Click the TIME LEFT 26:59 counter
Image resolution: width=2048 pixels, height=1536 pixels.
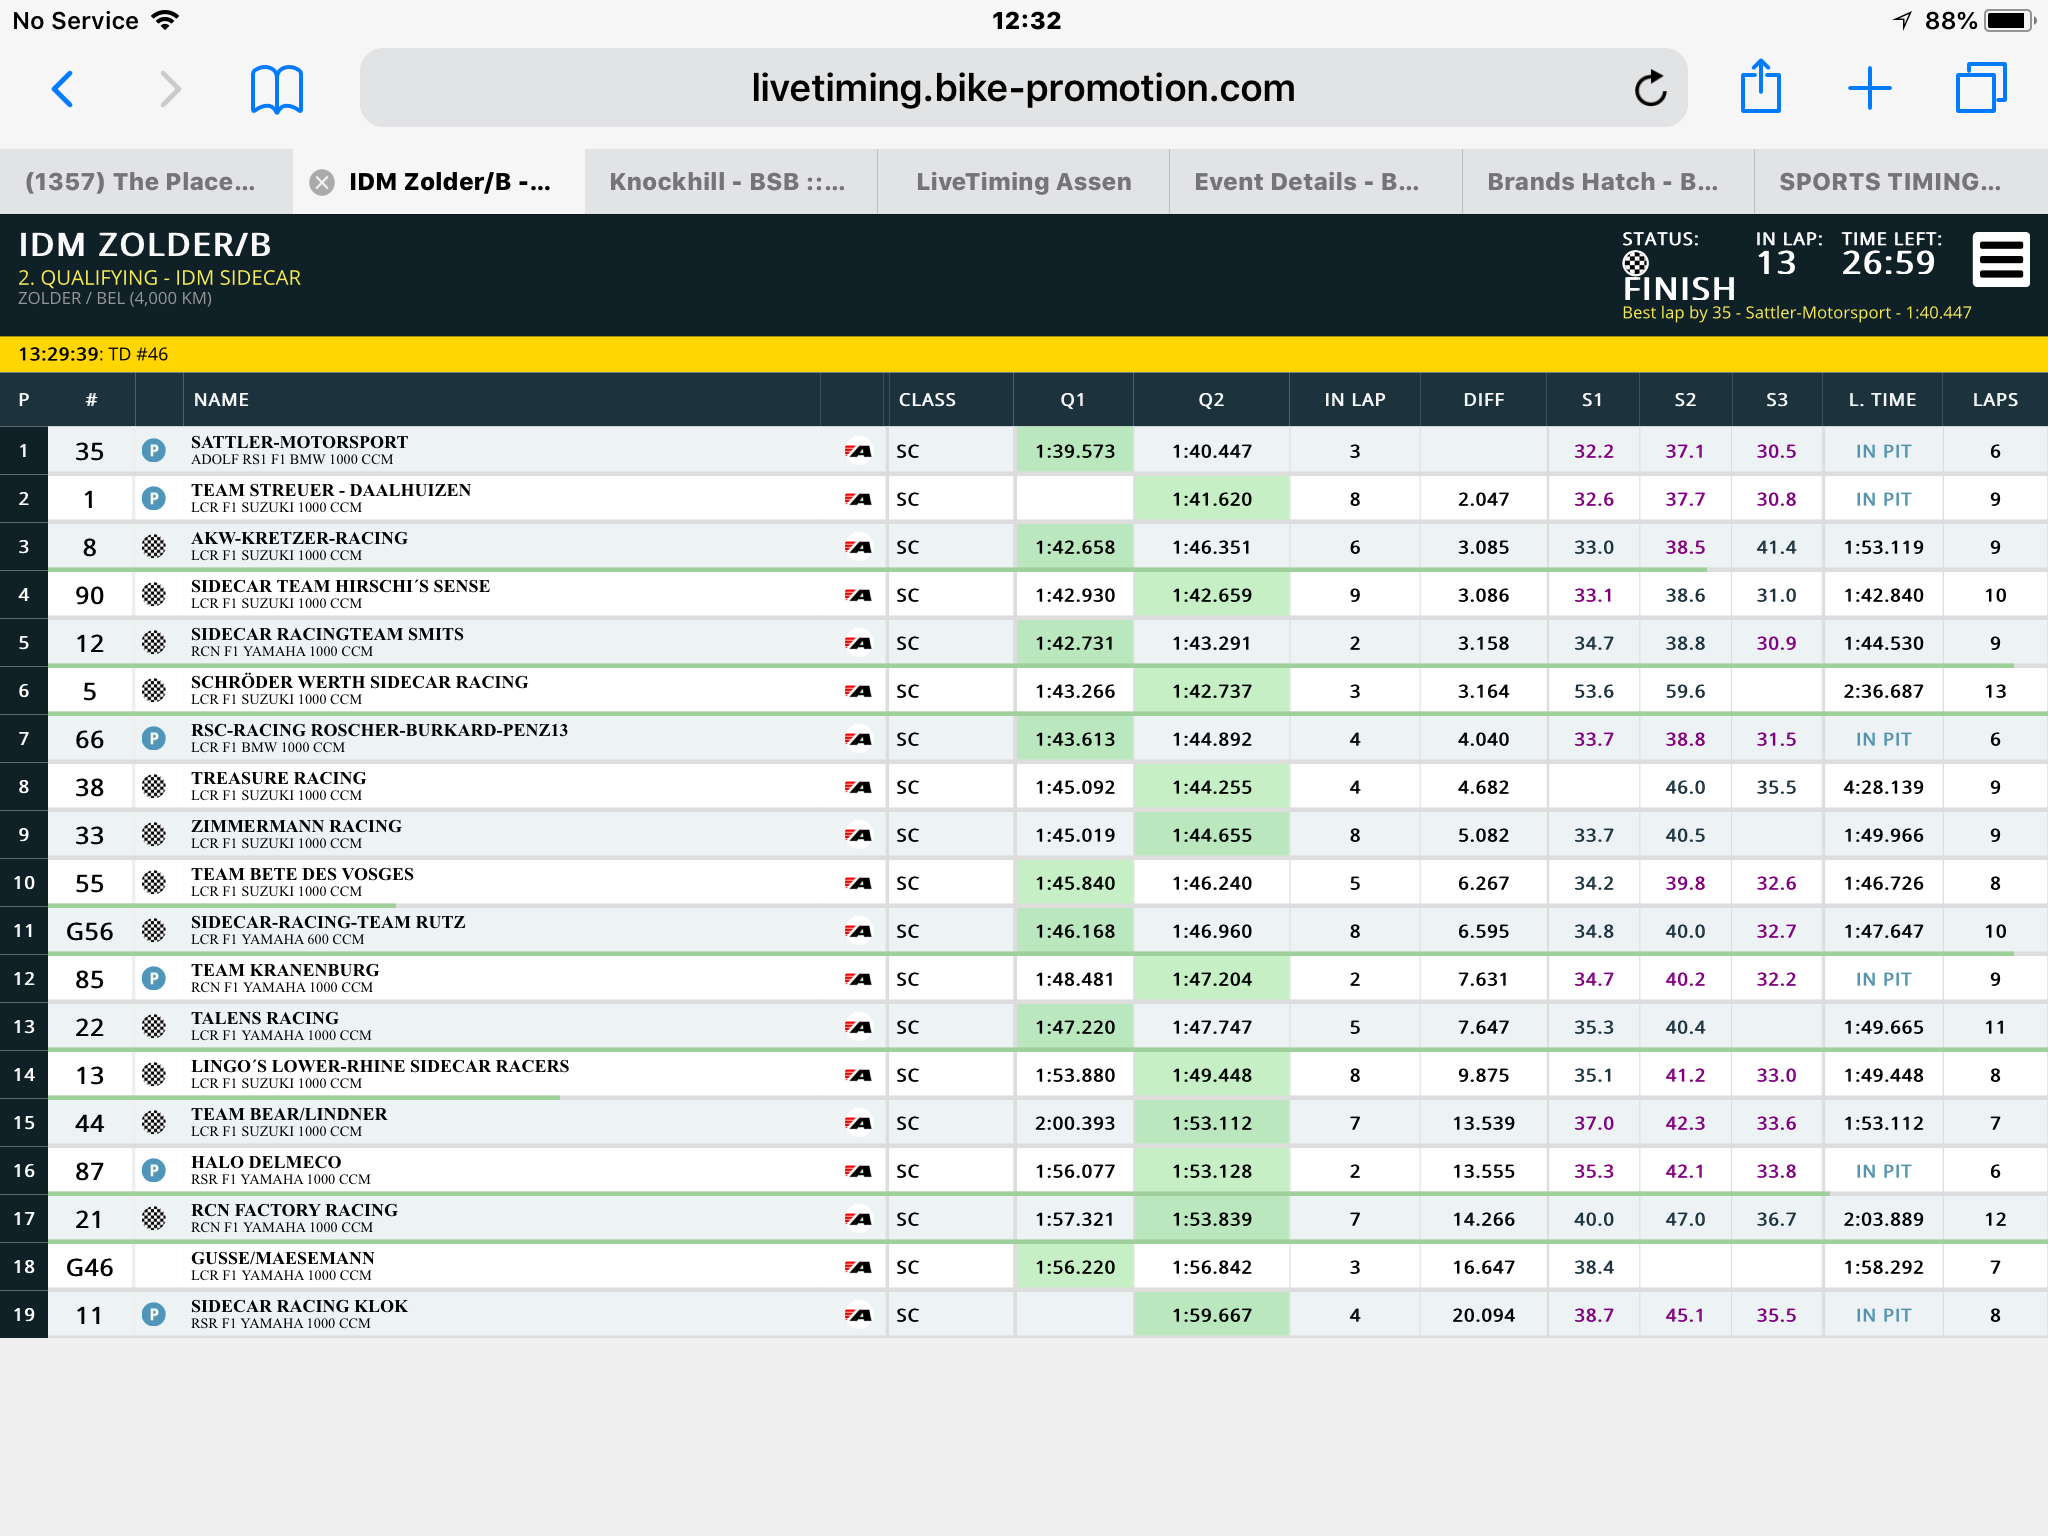(x=1889, y=263)
